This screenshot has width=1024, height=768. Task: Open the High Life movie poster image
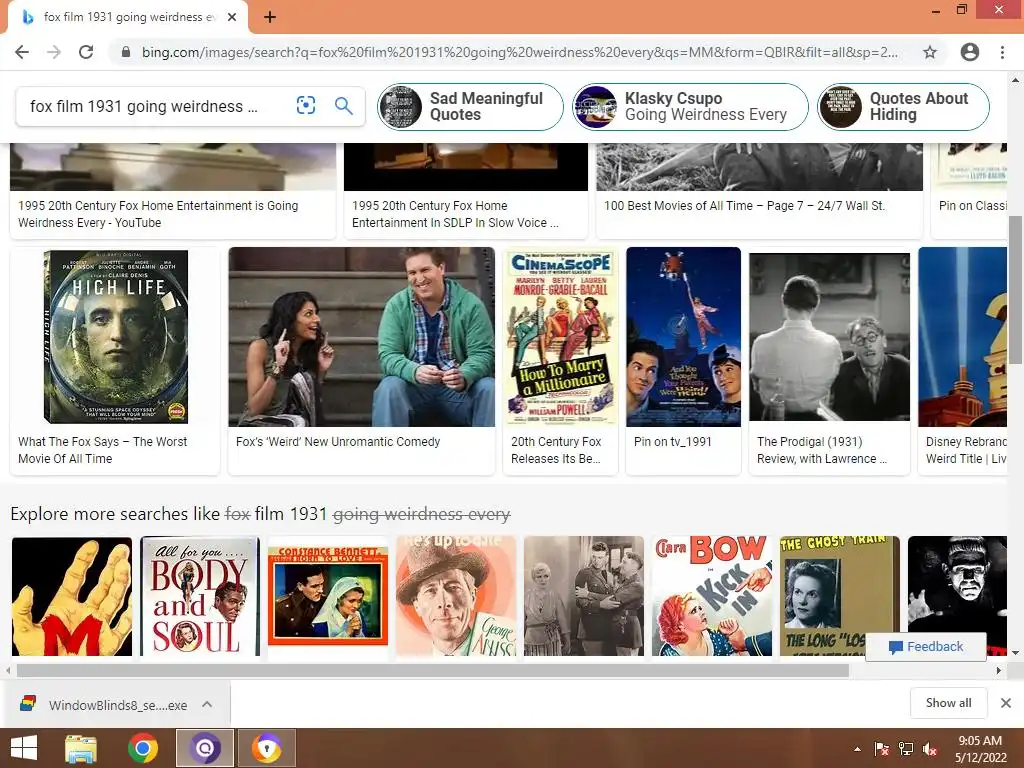point(116,337)
